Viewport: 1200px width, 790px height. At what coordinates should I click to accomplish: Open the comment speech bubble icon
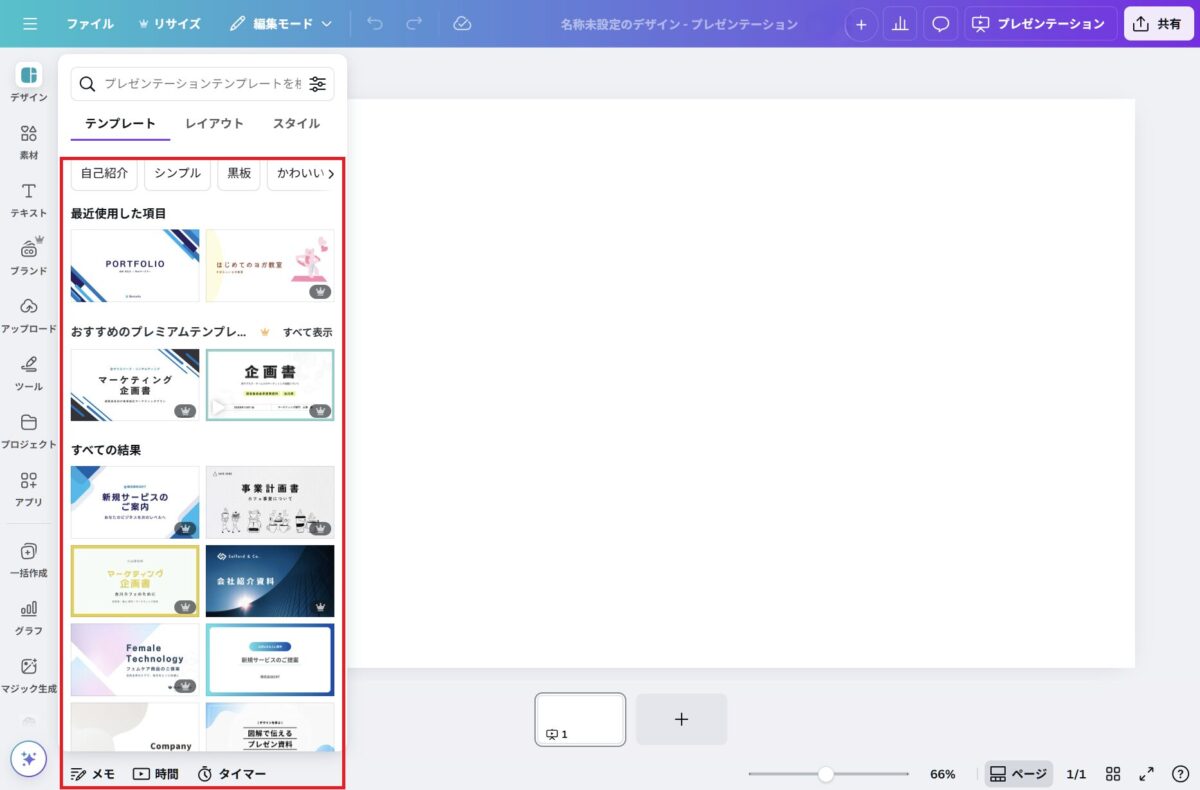click(x=941, y=24)
